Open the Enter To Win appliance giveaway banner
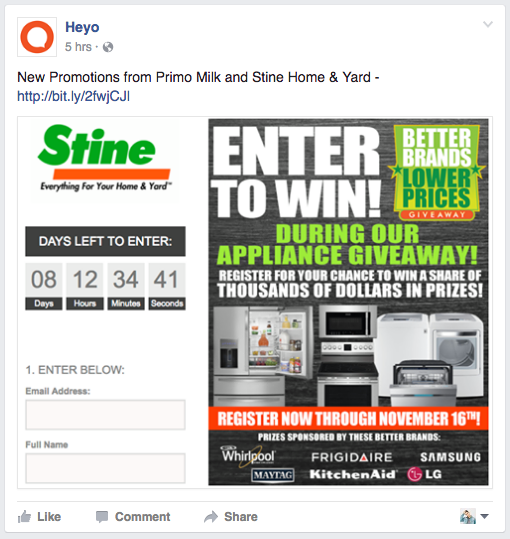Screen dimensions: 510x539 pyautogui.click(x=348, y=302)
